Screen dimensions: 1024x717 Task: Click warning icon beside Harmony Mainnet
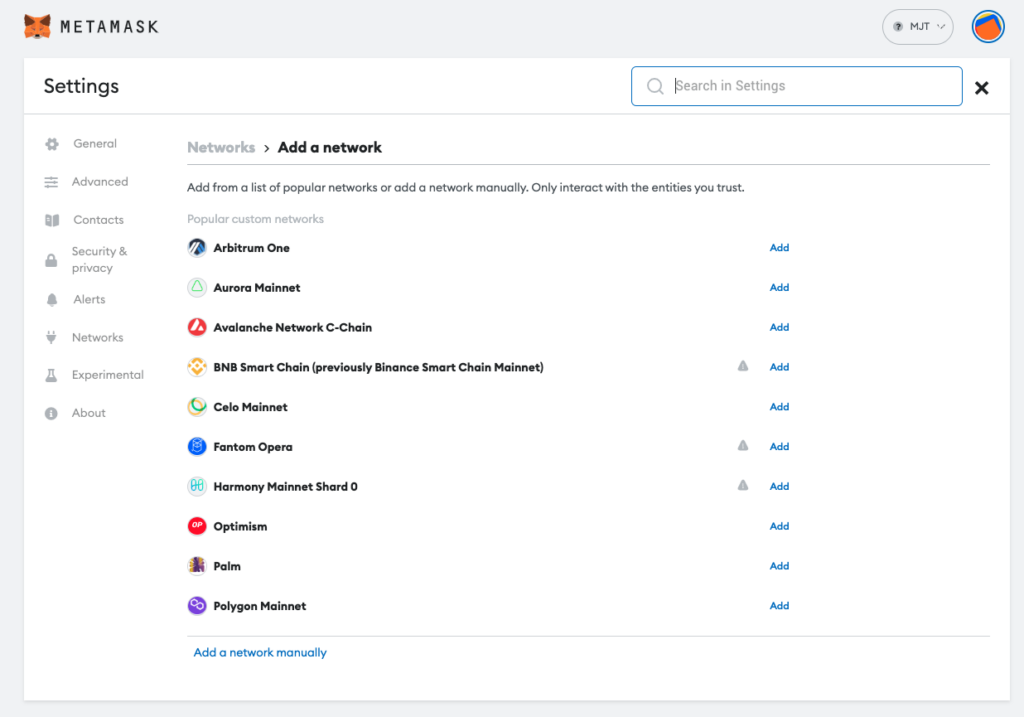(743, 486)
